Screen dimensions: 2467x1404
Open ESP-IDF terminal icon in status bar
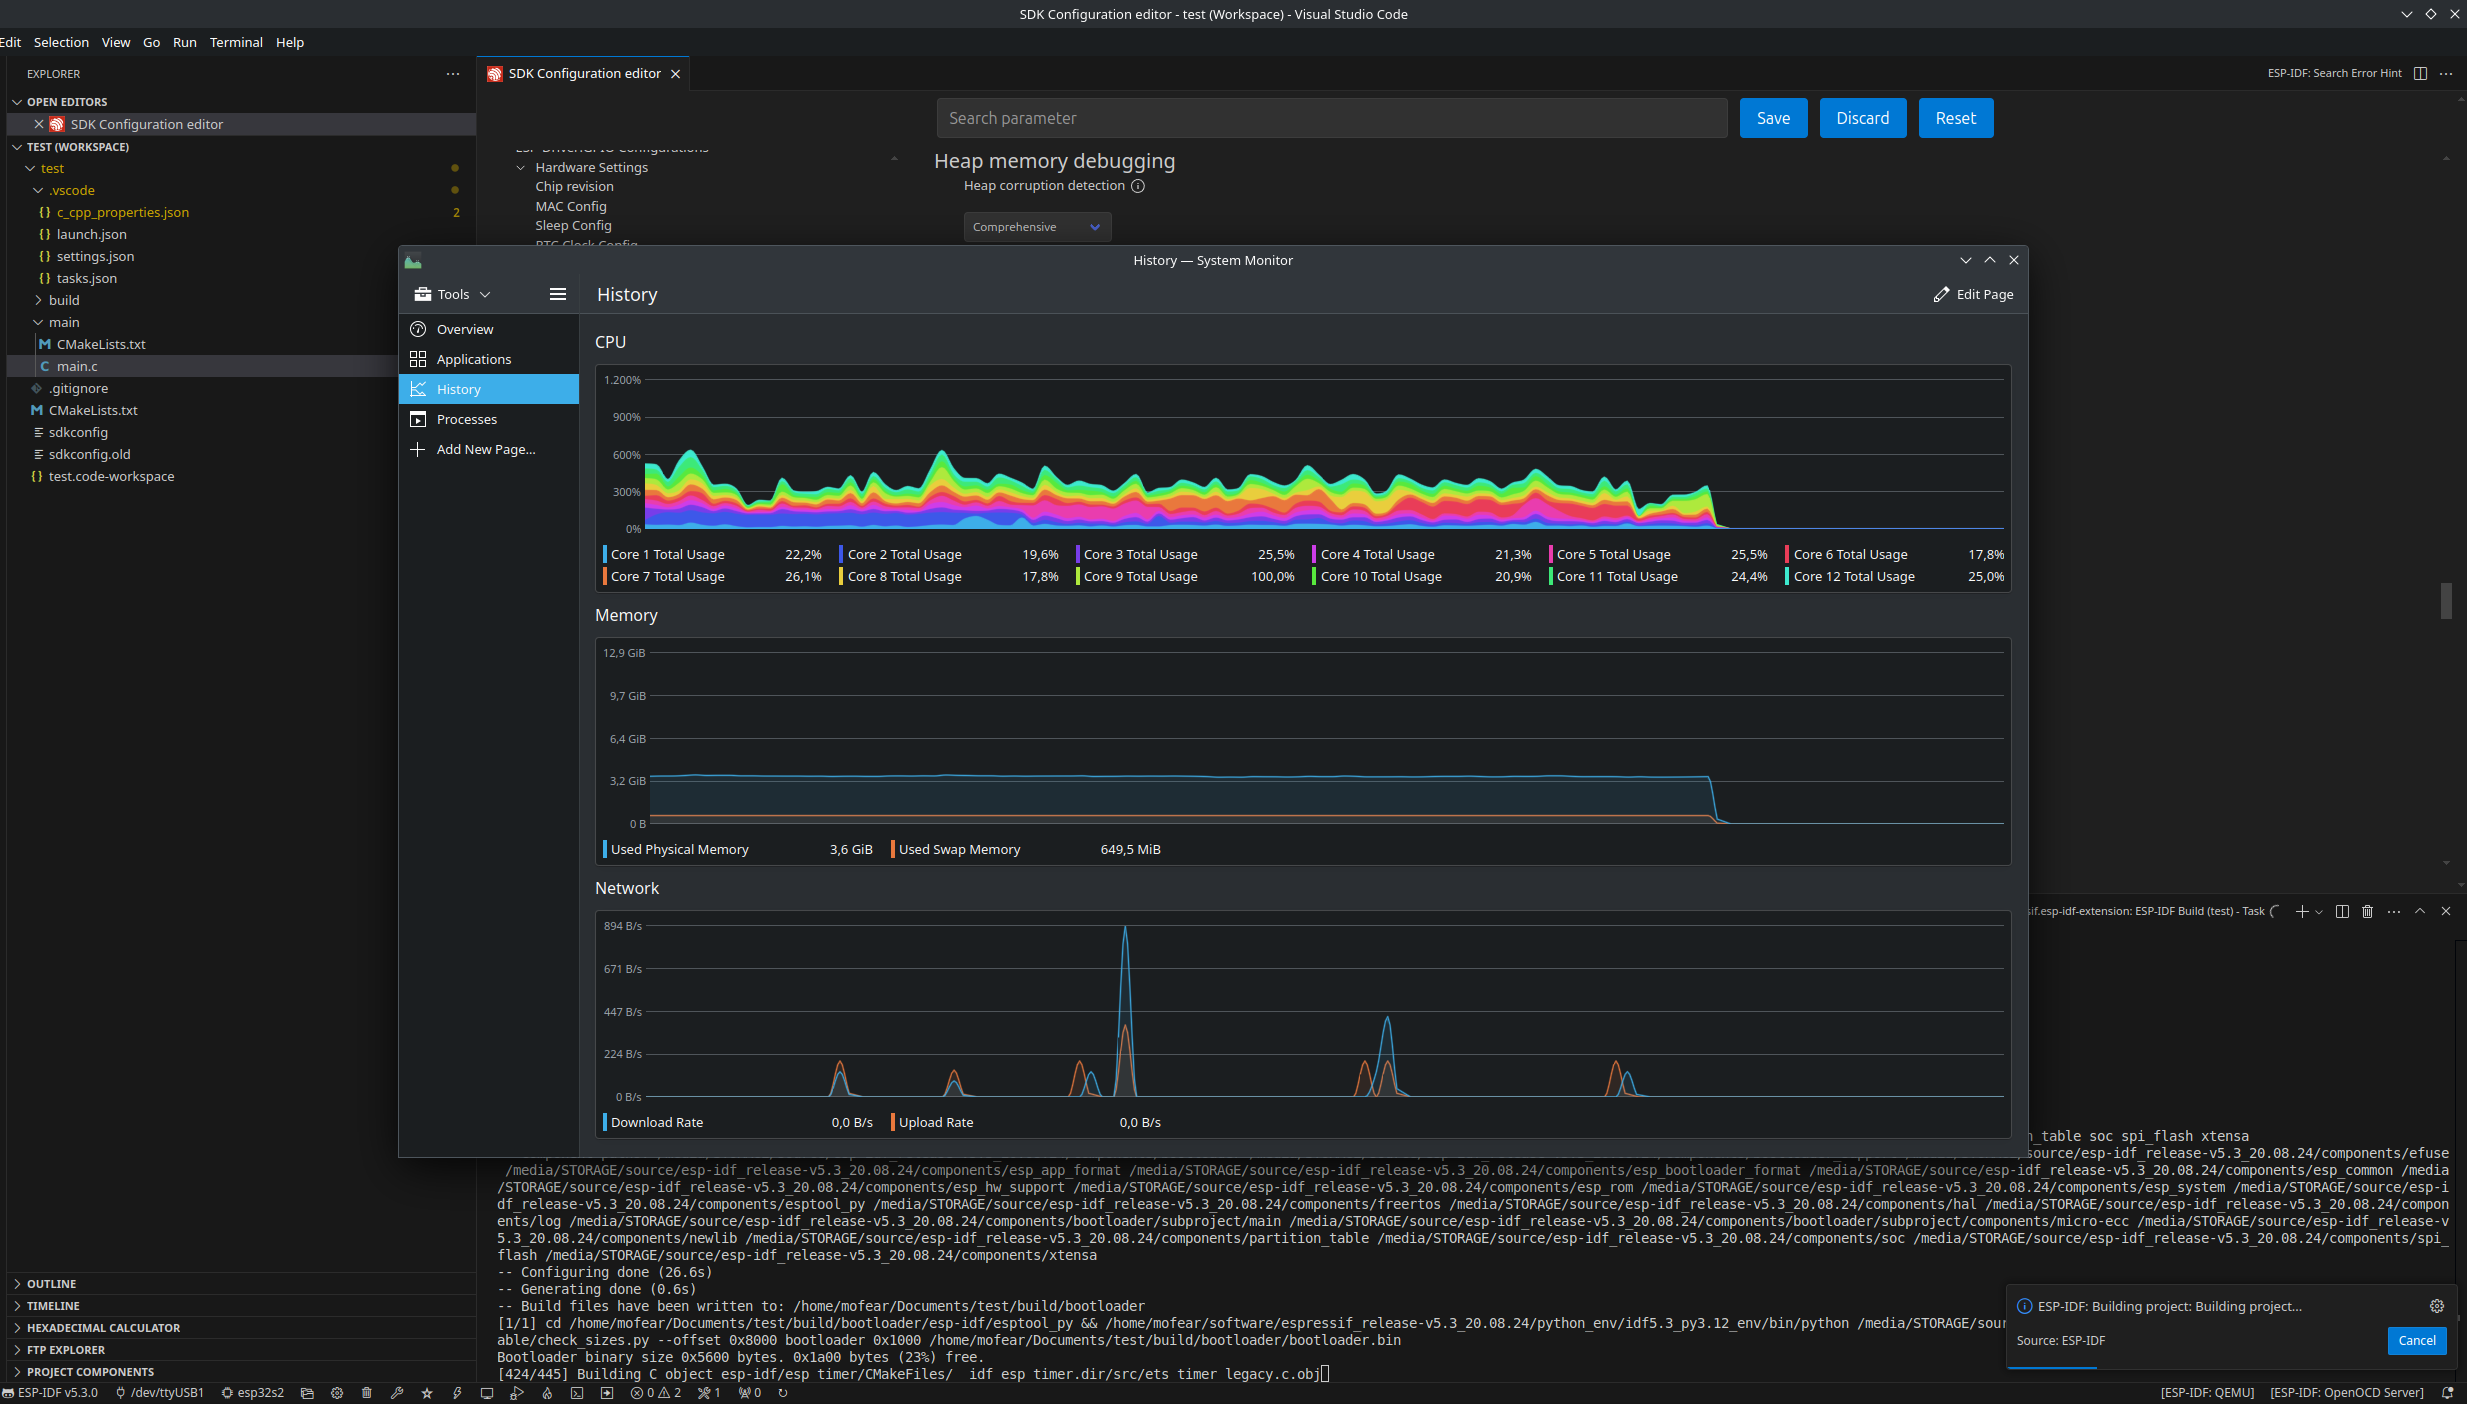(x=577, y=1392)
